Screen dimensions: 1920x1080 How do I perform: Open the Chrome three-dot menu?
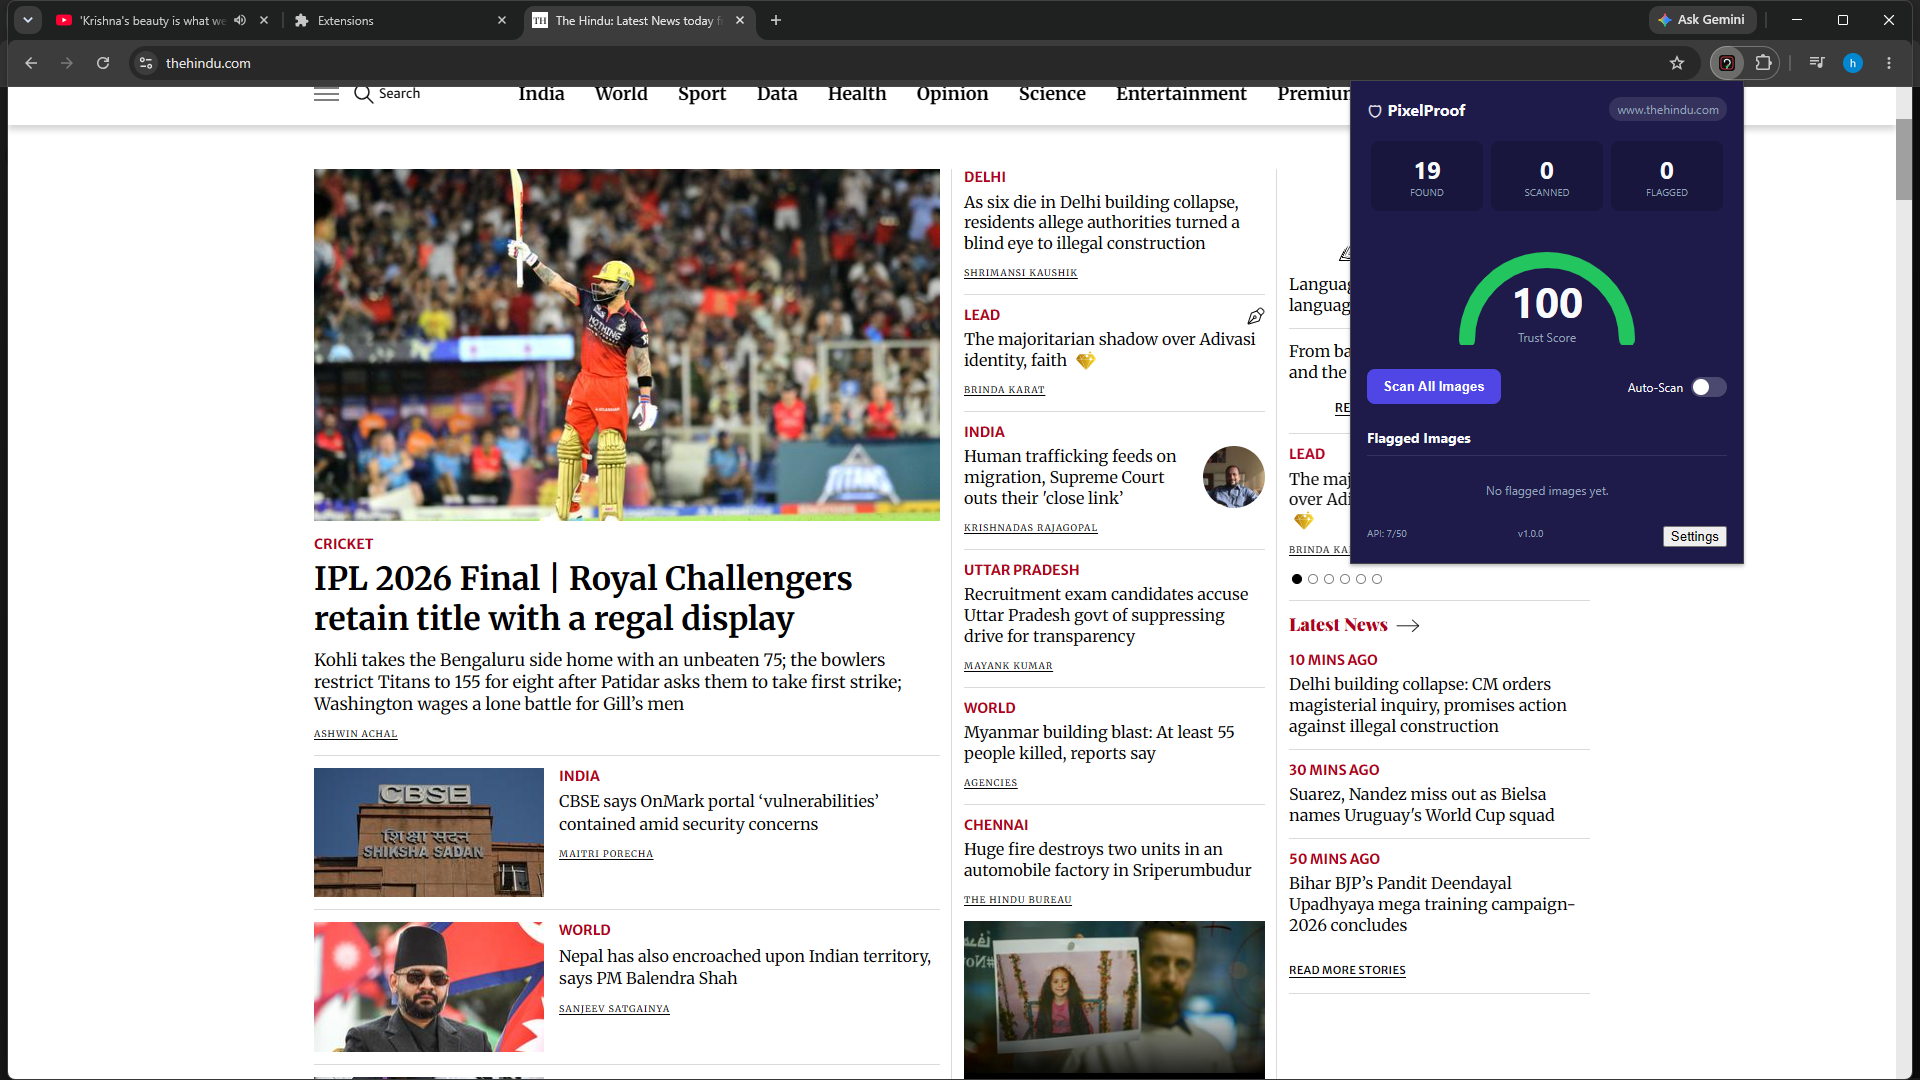tap(1889, 63)
